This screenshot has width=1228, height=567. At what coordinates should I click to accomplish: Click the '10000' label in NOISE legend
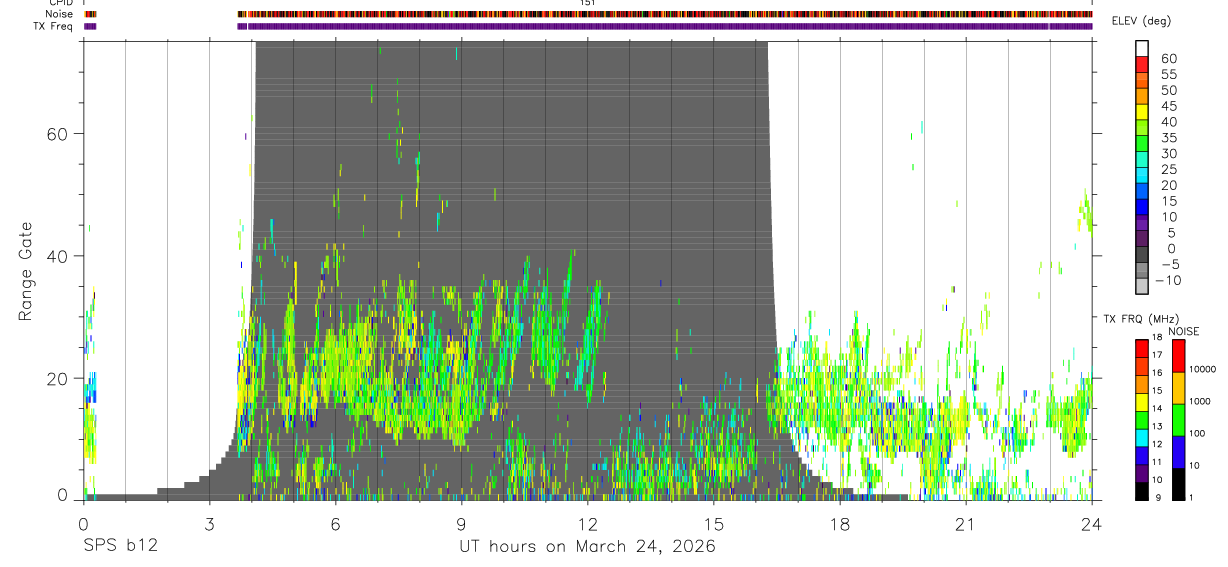1202,369
